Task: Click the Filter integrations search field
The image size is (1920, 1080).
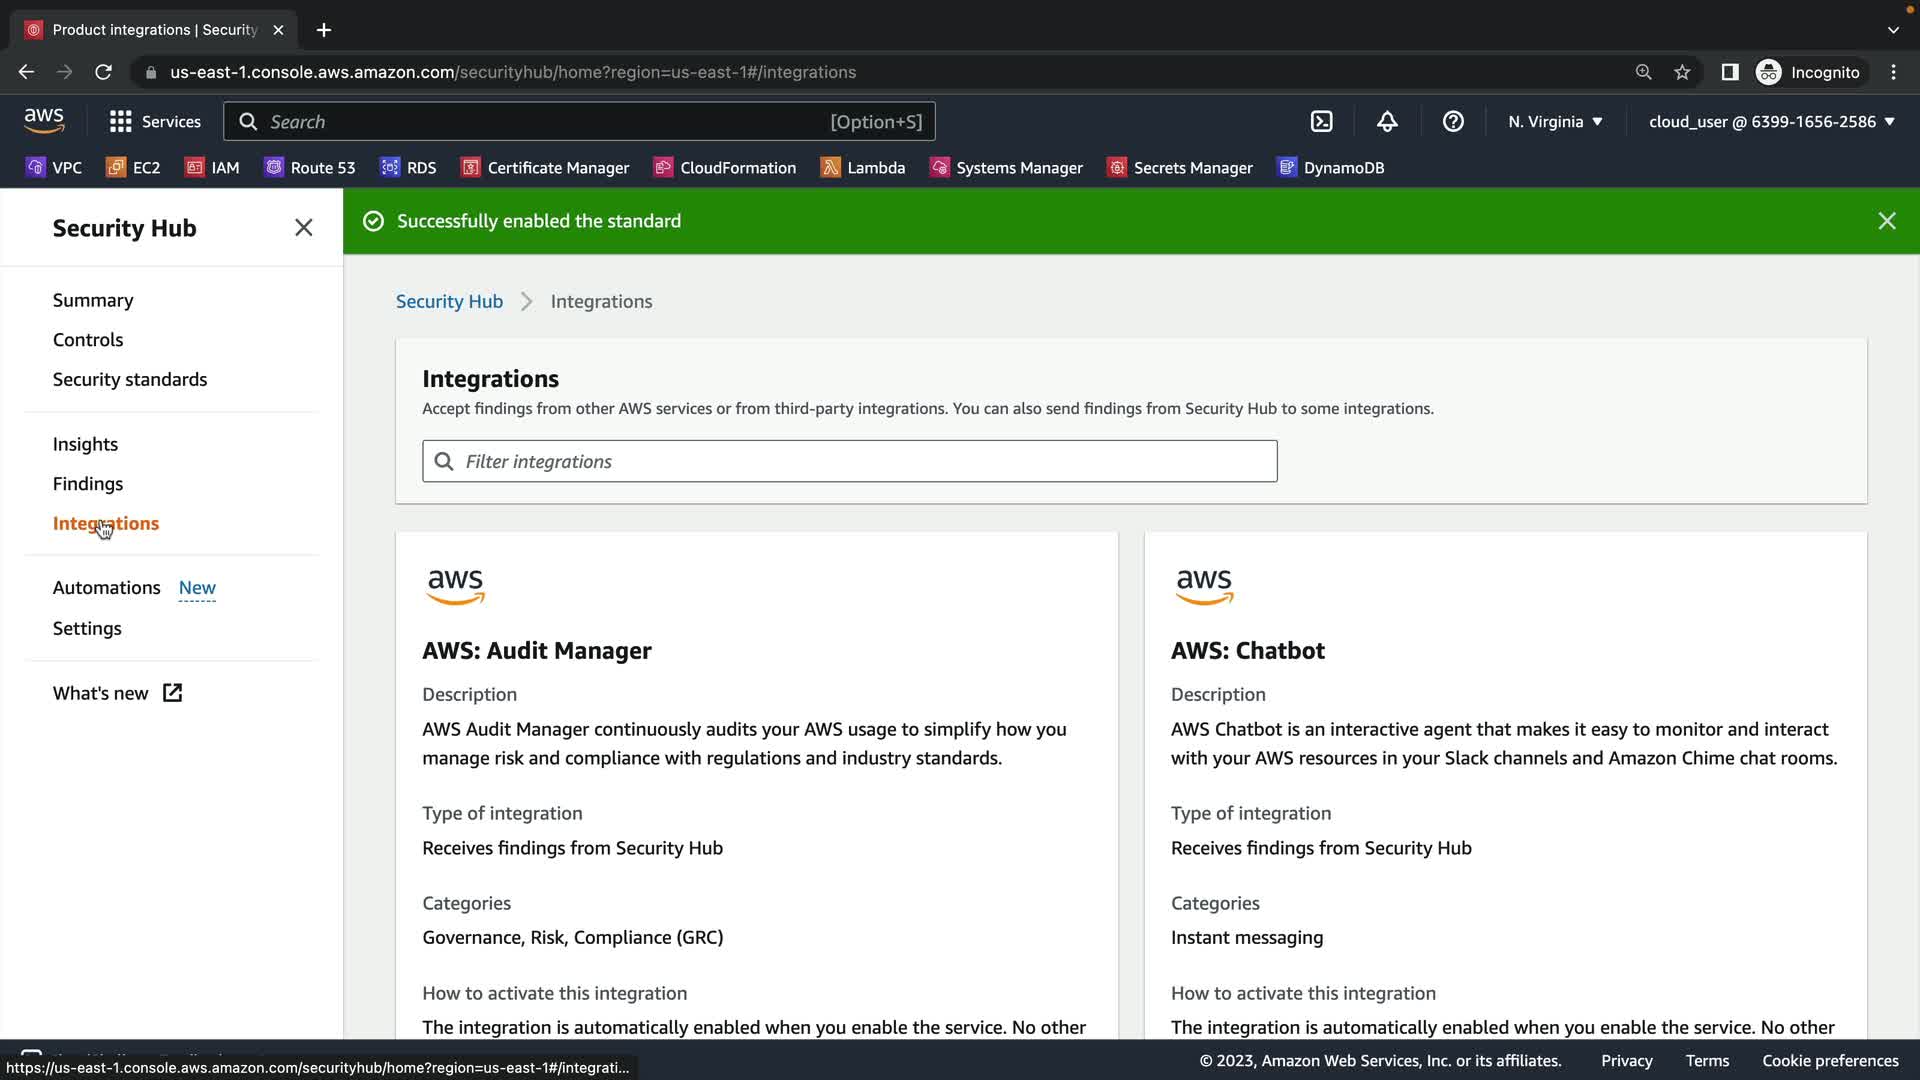Action: pos(850,461)
